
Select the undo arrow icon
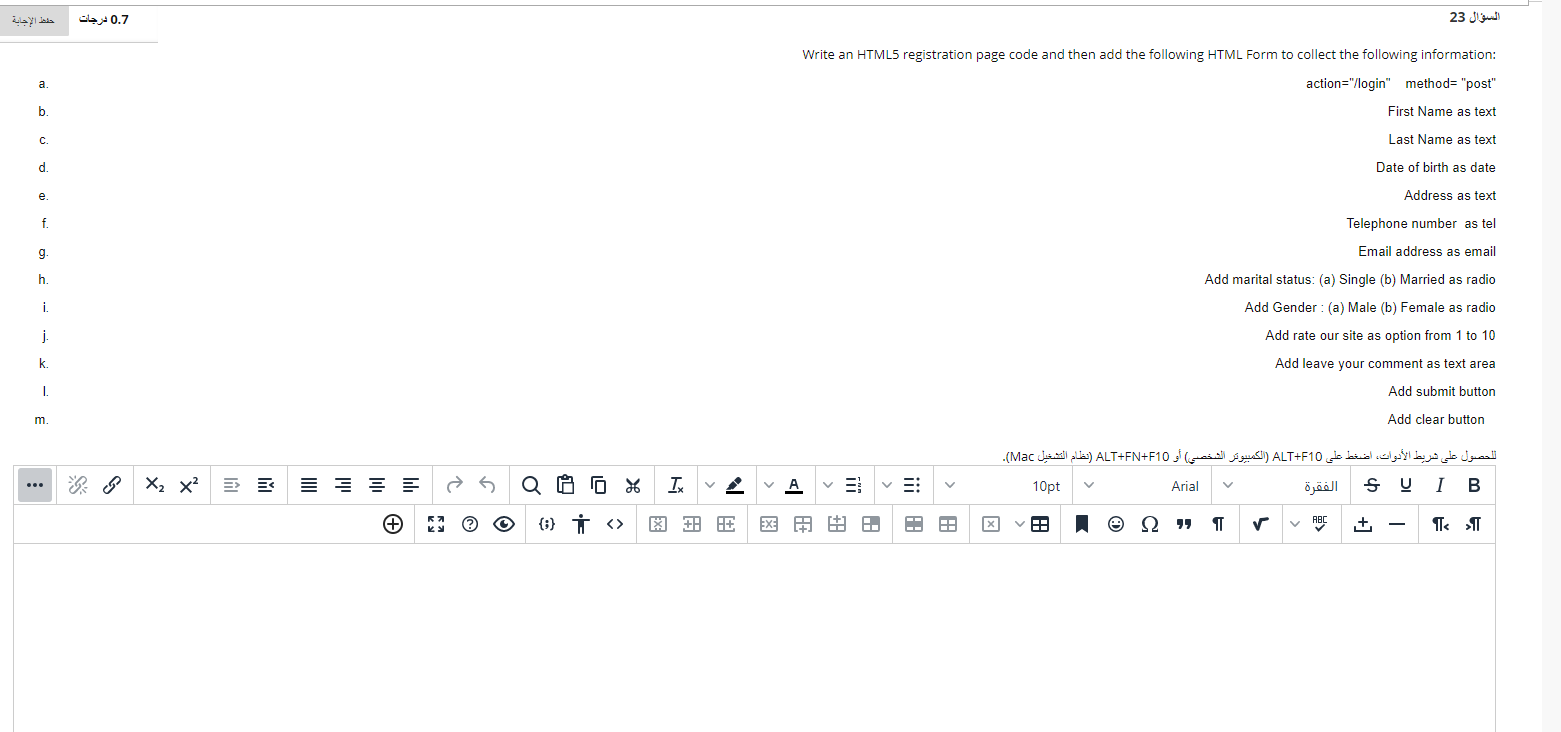487,485
